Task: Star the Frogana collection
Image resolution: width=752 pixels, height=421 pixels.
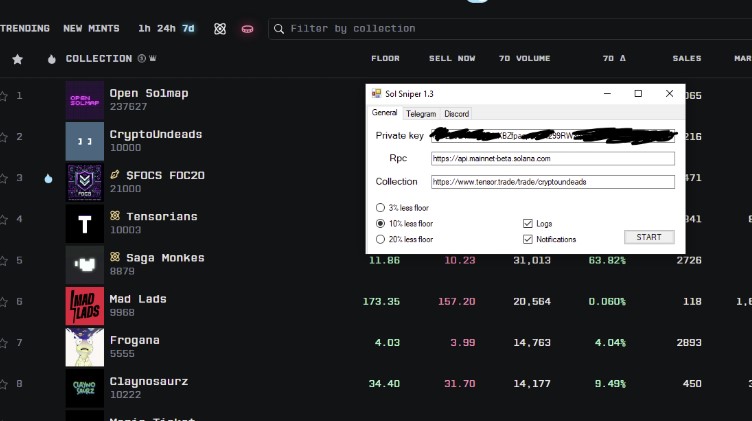Action: (x=4, y=343)
